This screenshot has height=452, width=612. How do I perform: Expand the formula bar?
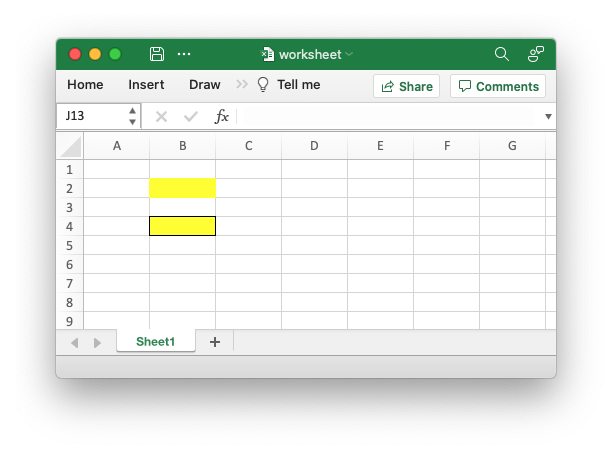(x=548, y=116)
